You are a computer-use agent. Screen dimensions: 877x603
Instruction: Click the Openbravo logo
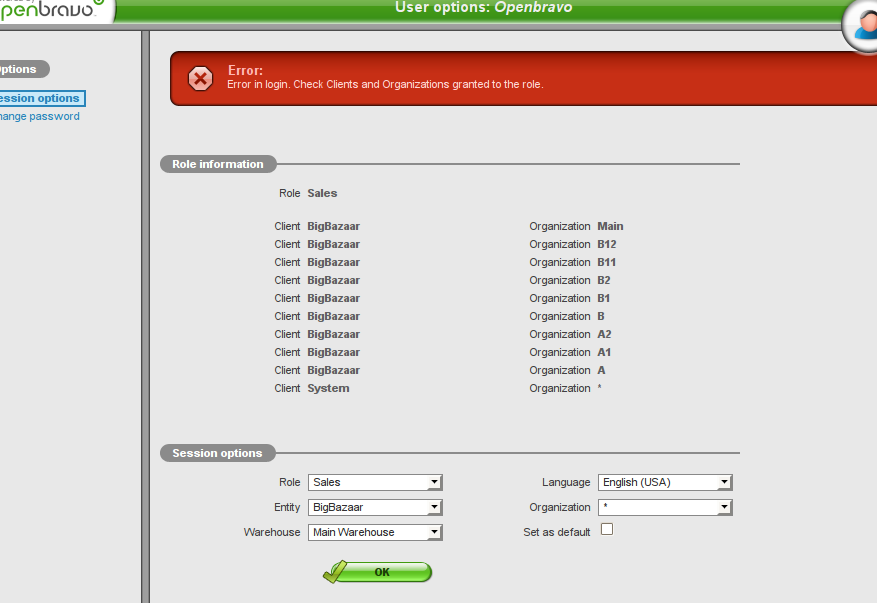point(50,11)
